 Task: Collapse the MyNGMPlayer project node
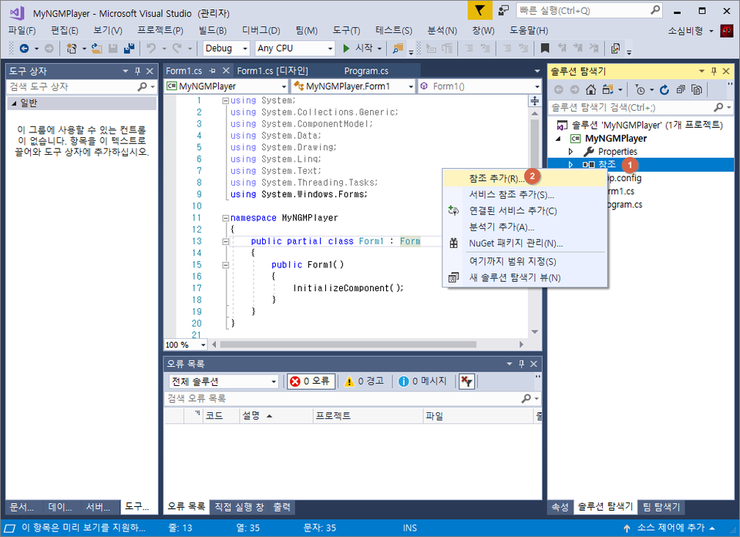pyautogui.click(x=559, y=139)
